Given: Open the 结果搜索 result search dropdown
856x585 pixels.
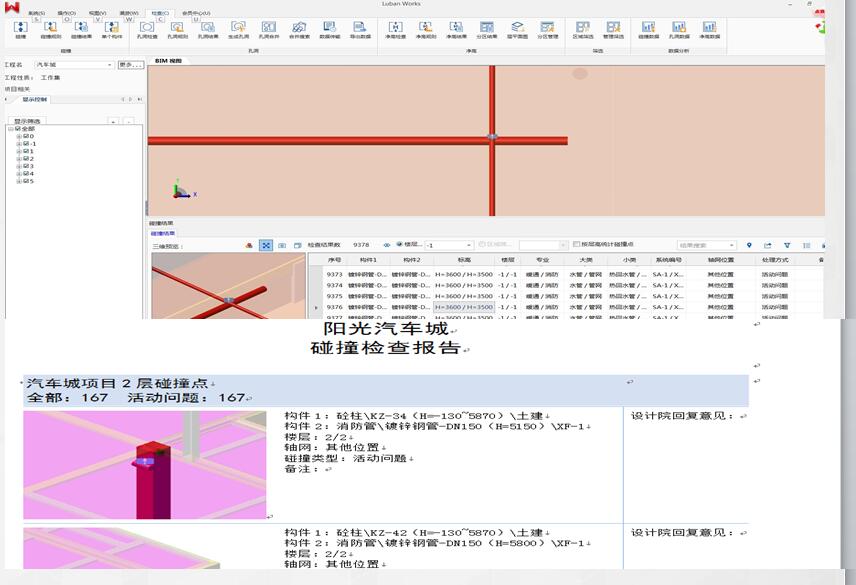Looking at the screenshot, I should 706,246.
